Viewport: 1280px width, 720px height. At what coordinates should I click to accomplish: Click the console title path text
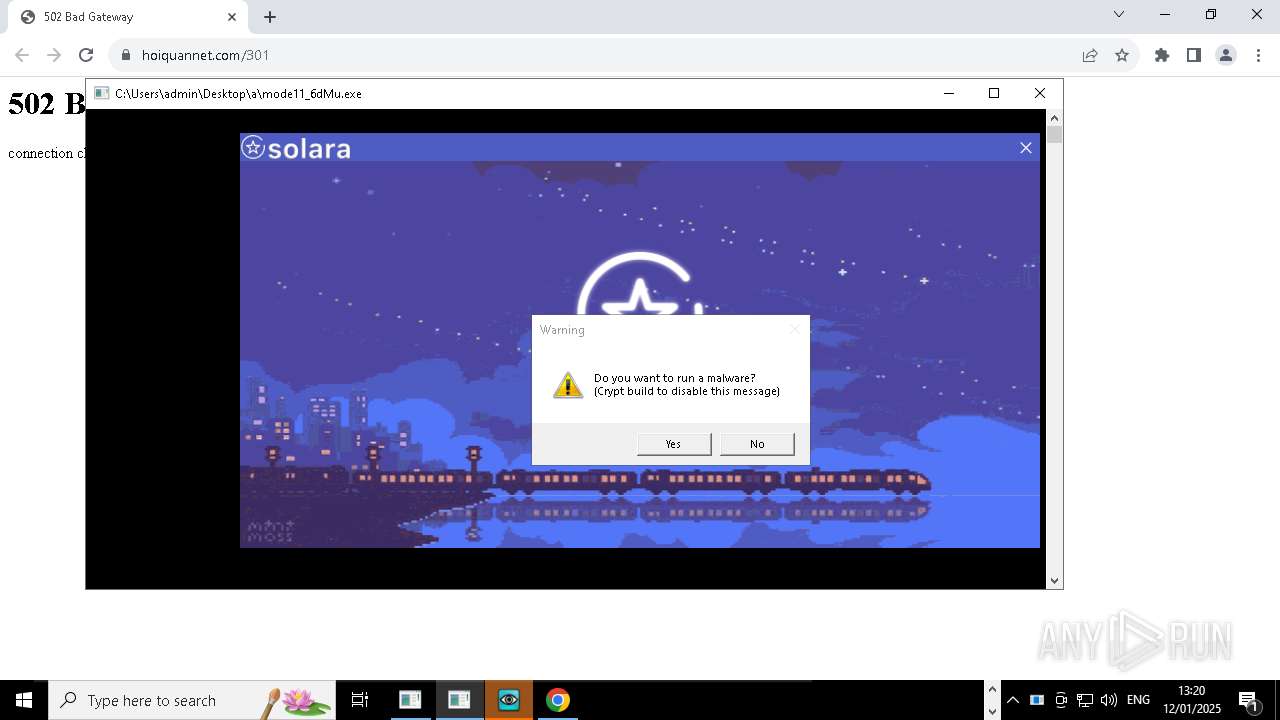point(238,94)
